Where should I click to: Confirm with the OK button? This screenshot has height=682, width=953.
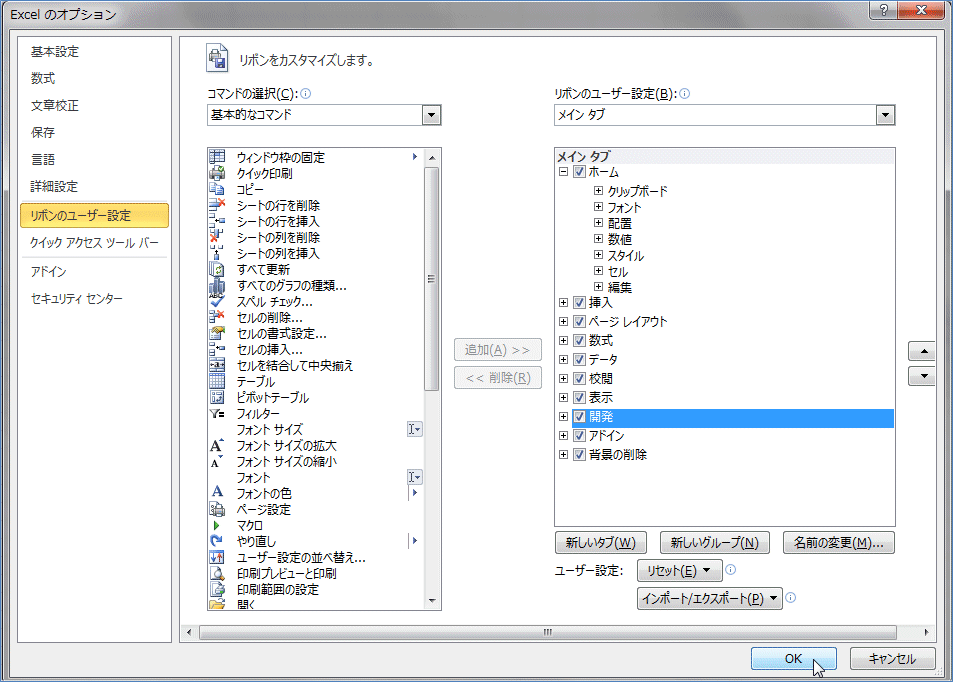point(793,658)
